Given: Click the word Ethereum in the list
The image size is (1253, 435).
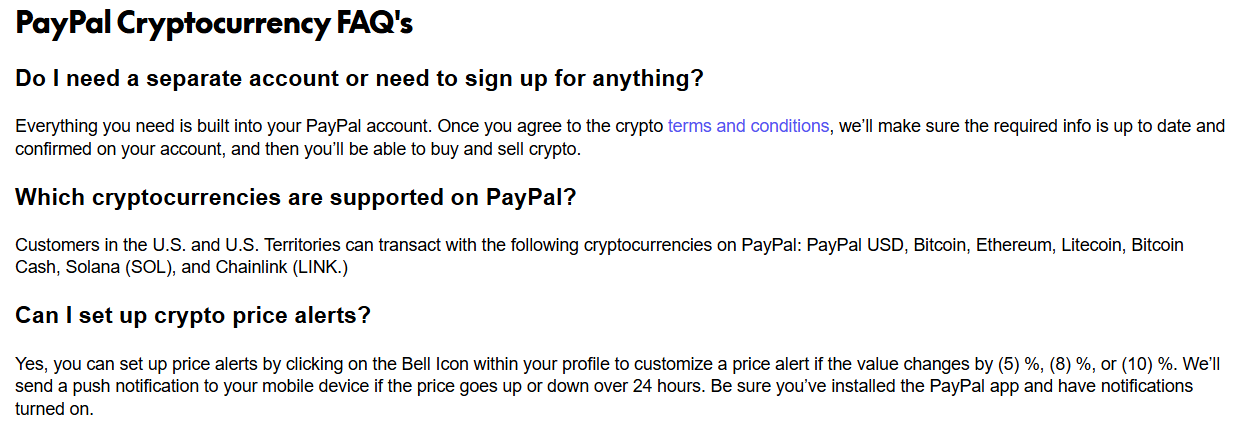Looking at the screenshot, I should [1011, 245].
